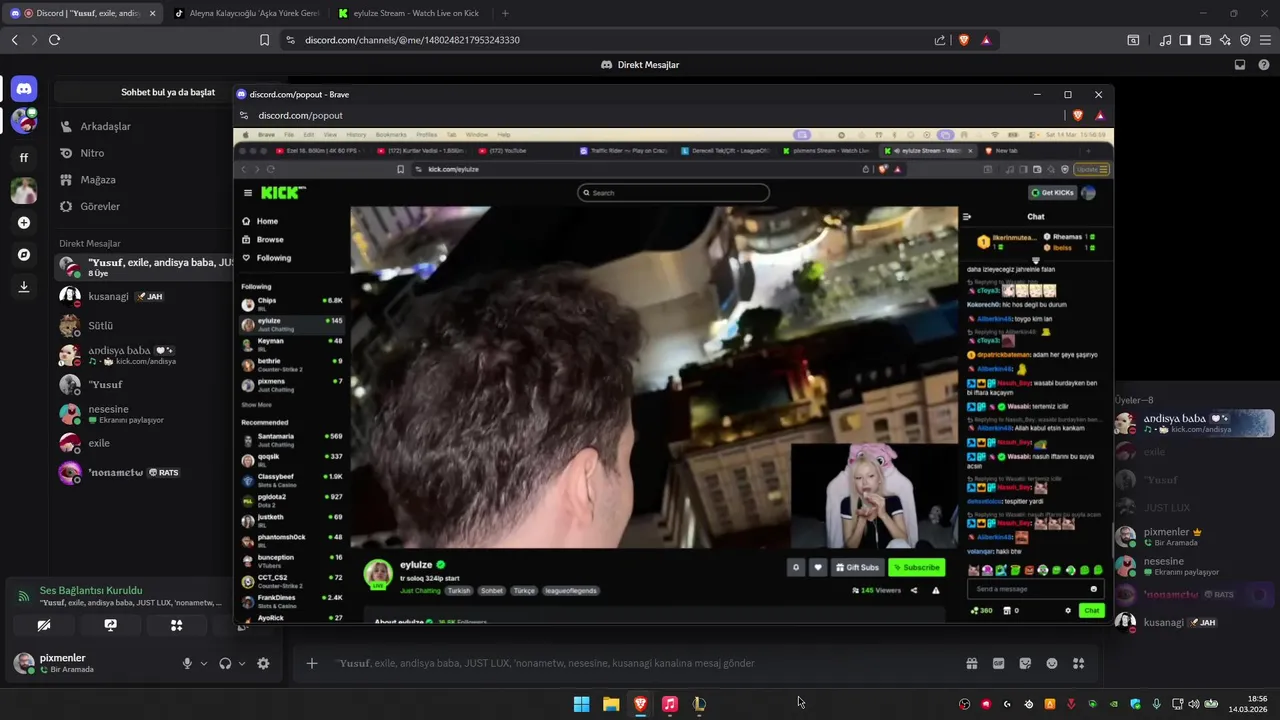Image resolution: width=1280 pixels, height=720 pixels.
Task: Click the gift icon in message bar
Action: click(x=971, y=663)
